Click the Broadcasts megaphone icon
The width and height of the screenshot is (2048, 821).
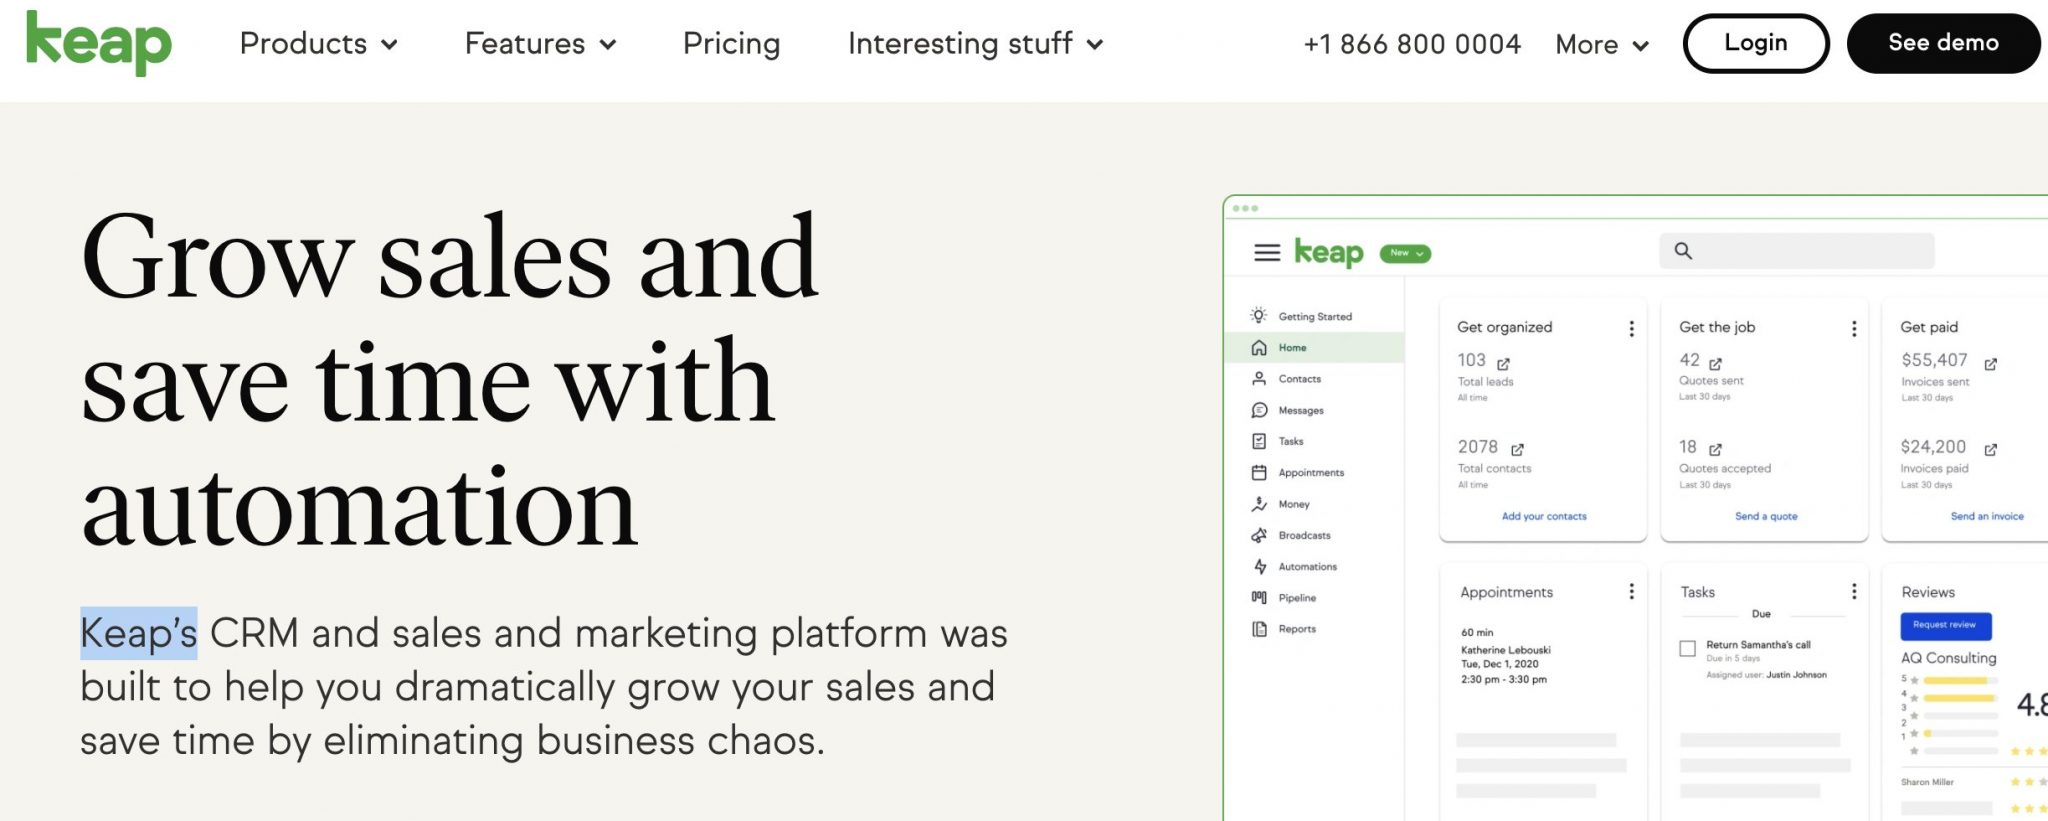tap(1259, 535)
